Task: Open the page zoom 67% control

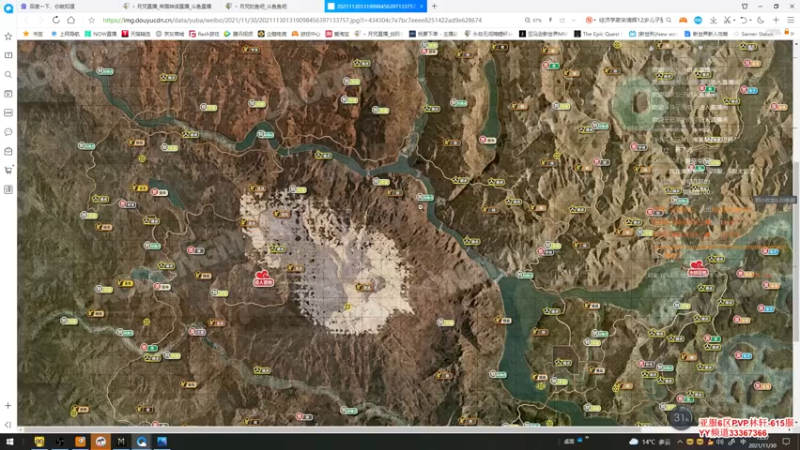Action: (533, 20)
